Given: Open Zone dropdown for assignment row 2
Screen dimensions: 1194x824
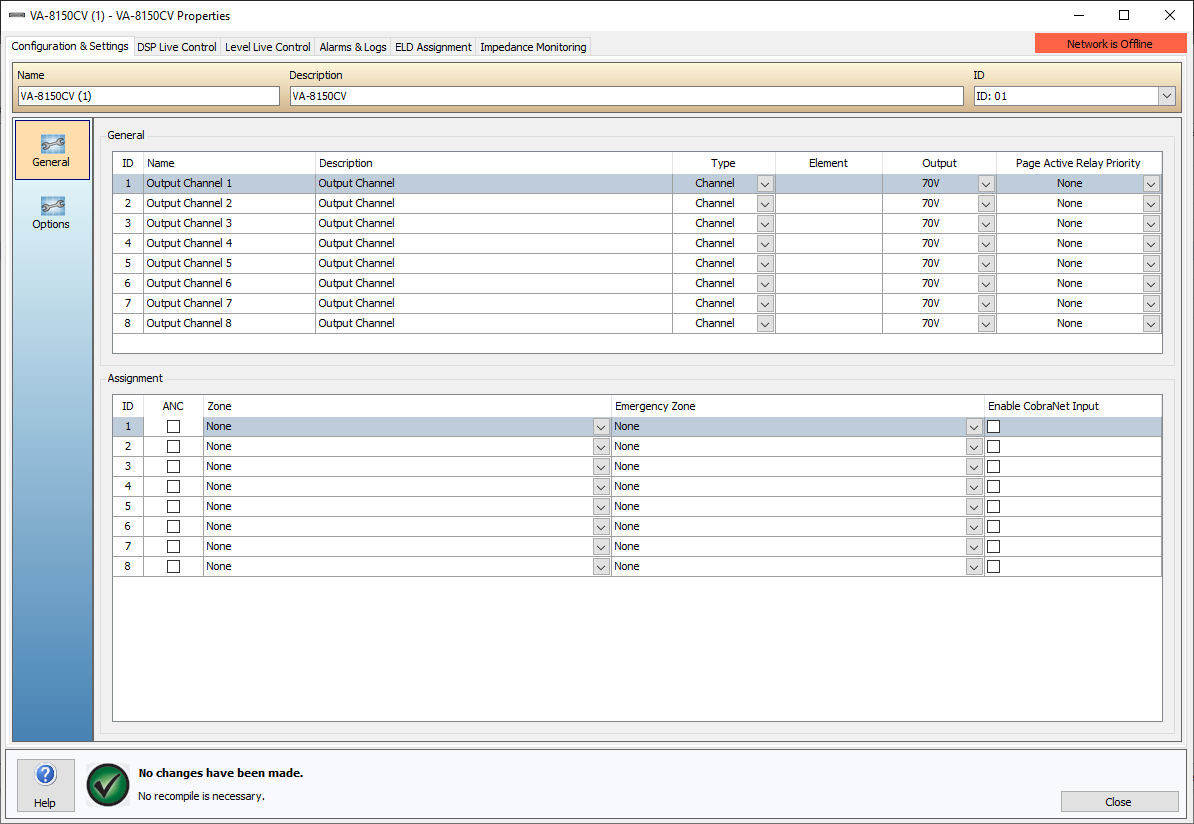Looking at the screenshot, I should [600, 446].
